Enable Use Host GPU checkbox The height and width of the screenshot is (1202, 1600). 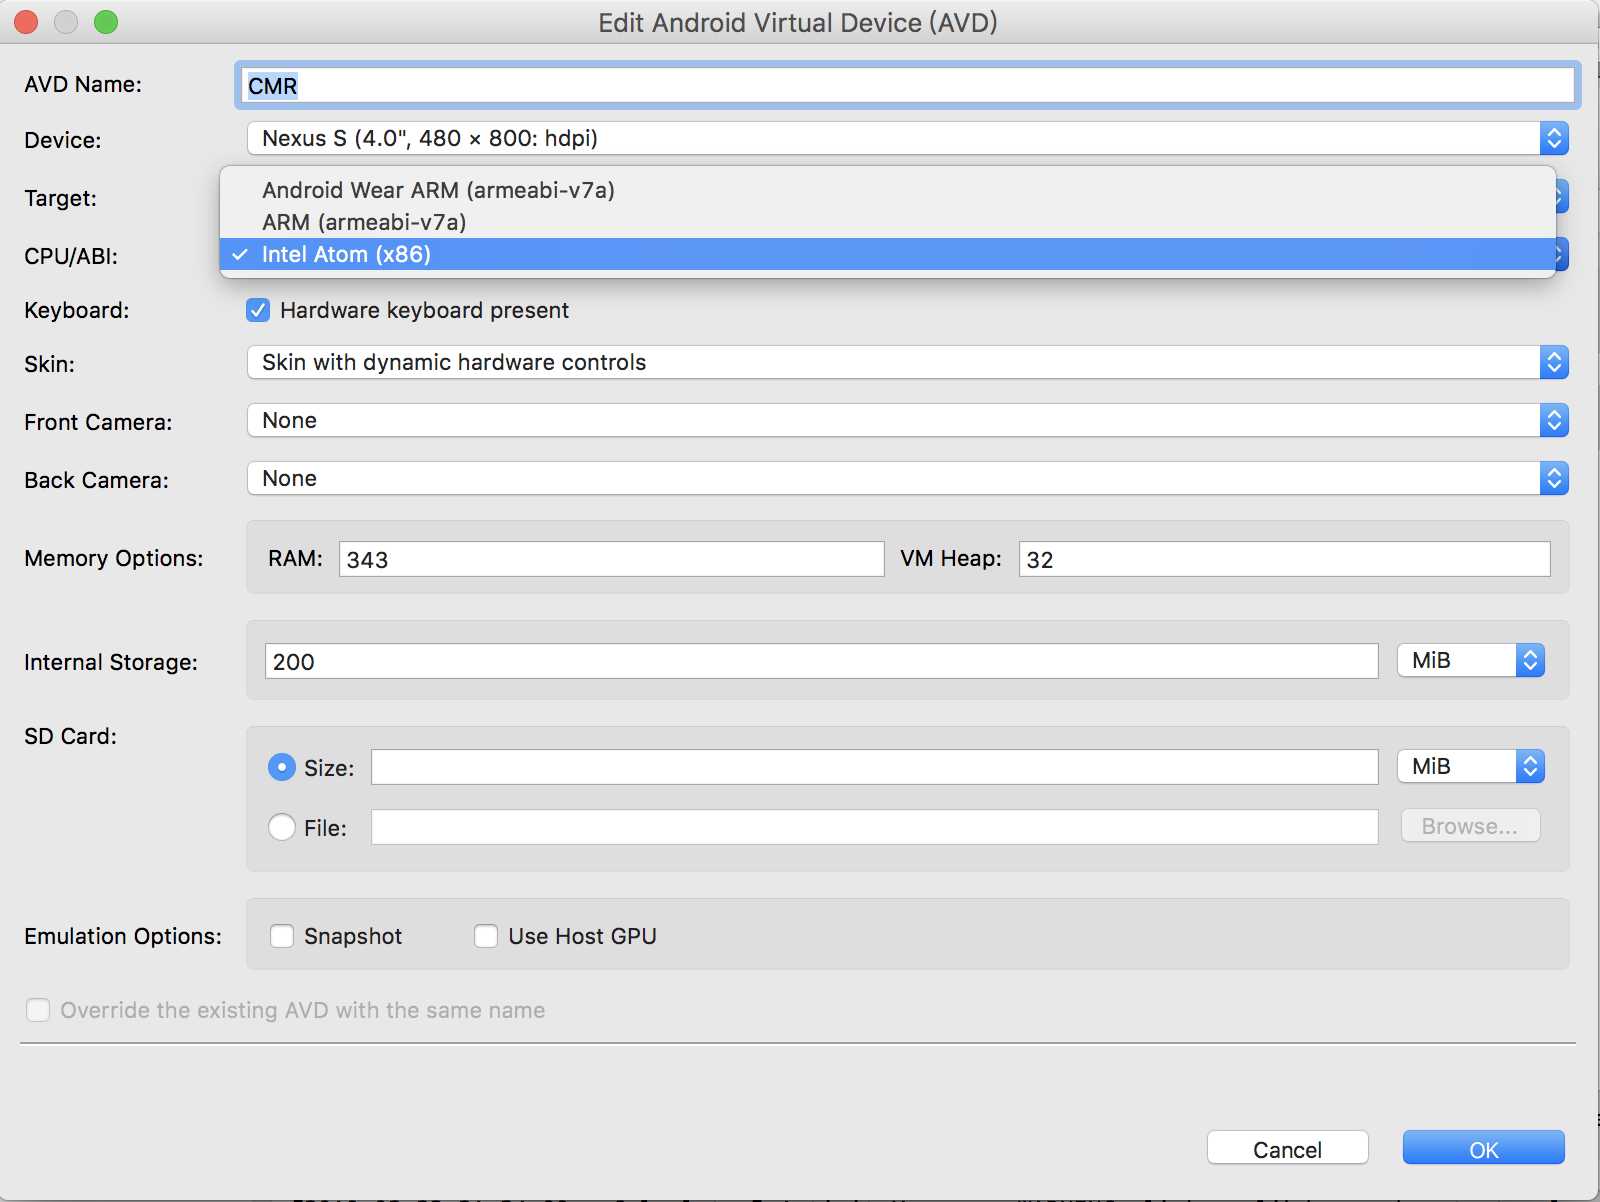(x=486, y=936)
